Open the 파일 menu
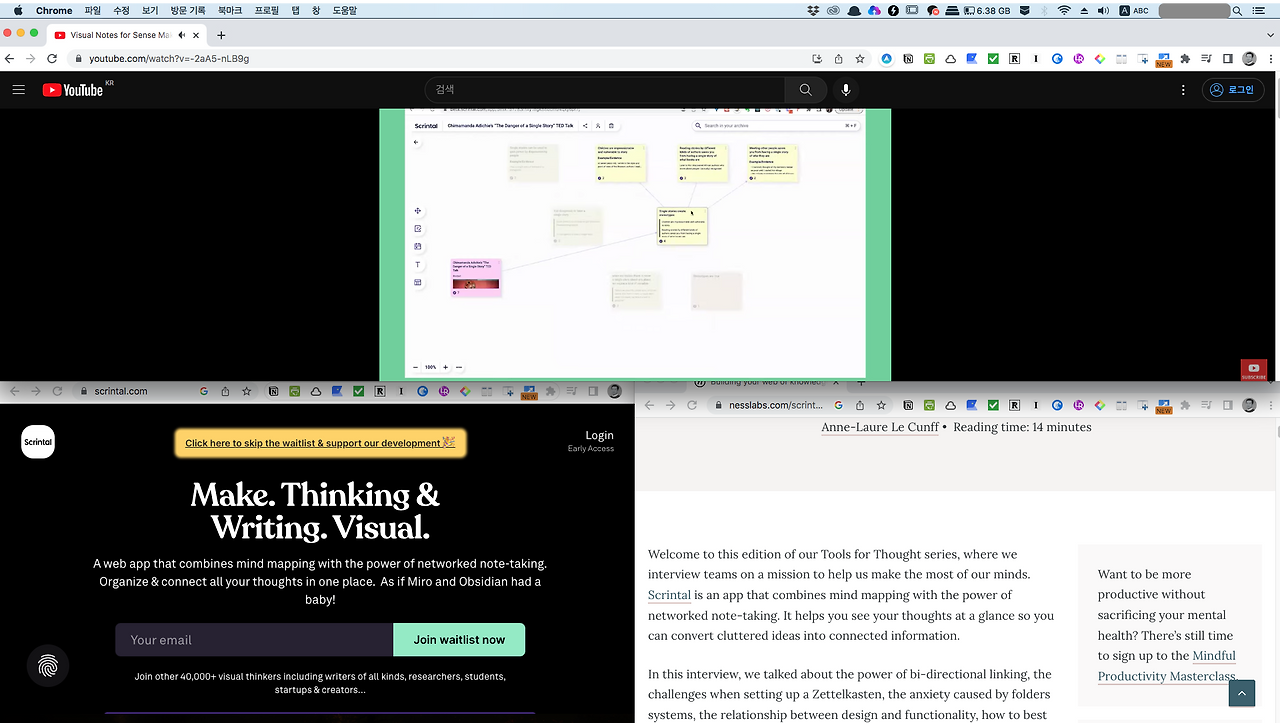 pos(93,10)
